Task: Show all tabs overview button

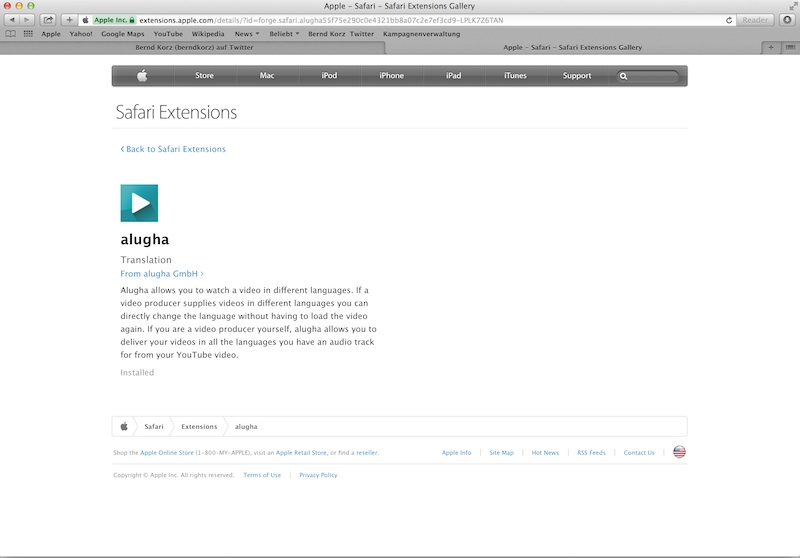Action: [790, 47]
